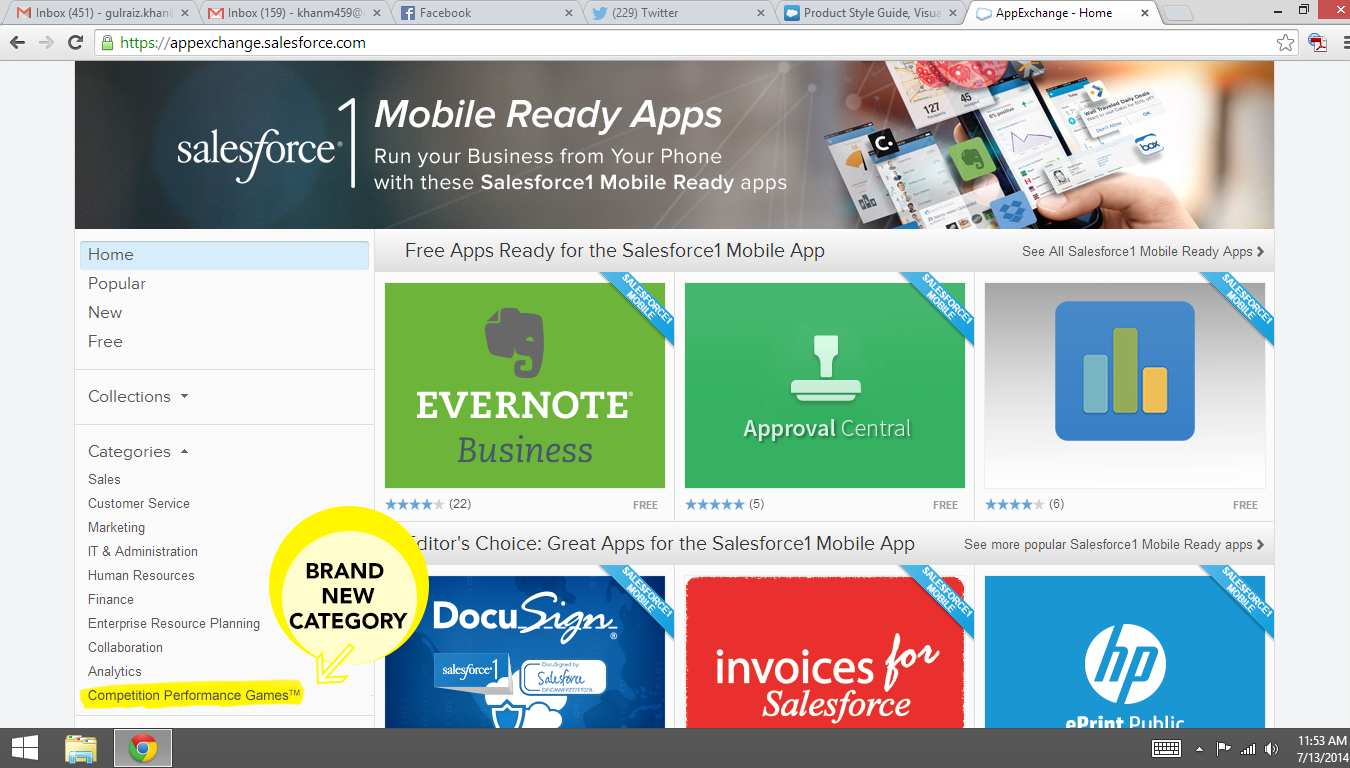Select Free in the sidebar
This screenshot has width=1350, height=768.
click(x=105, y=342)
